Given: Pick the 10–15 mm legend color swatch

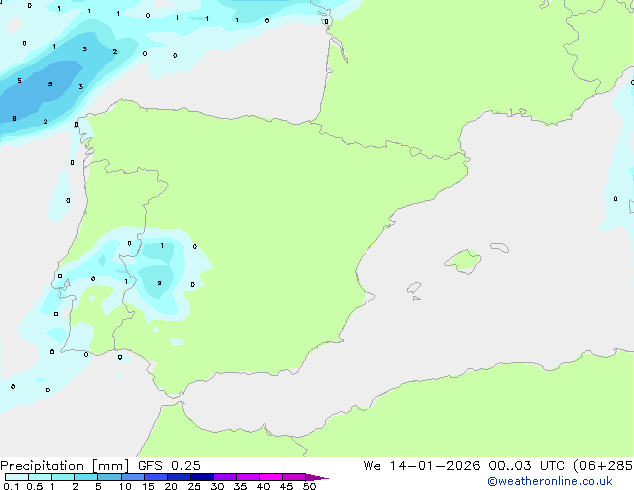Looking at the screenshot, I should [133, 477].
